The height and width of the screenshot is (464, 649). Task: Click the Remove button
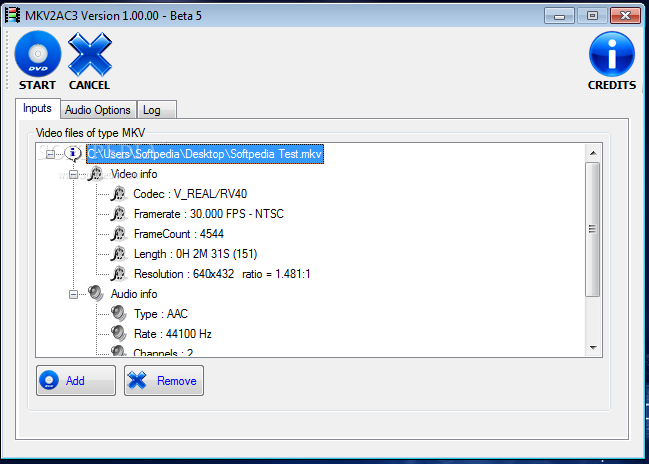[x=164, y=380]
